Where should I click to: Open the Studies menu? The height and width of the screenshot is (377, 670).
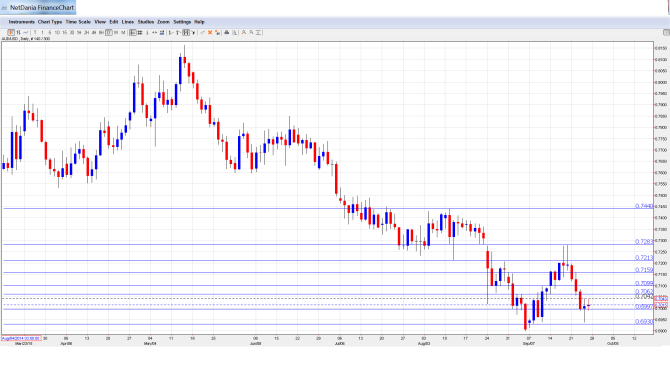click(146, 22)
